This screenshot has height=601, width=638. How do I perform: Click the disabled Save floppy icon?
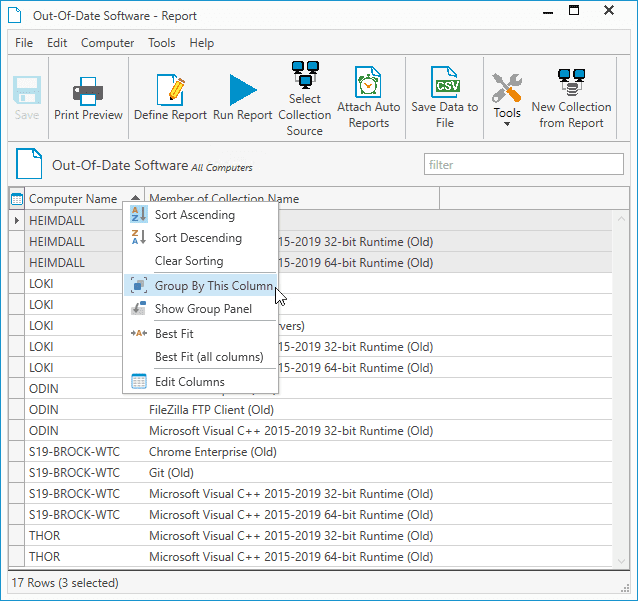pyautogui.click(x=27, y=90)
